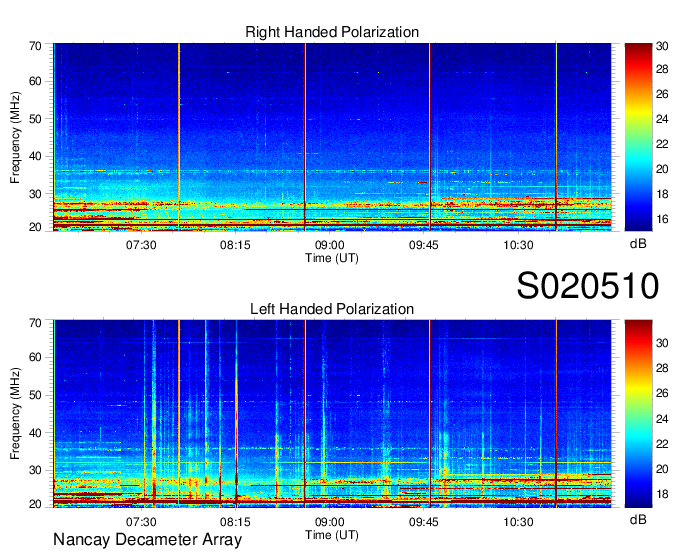
Task: Click 10:30 tick under Right Handed plot
Action: coord(518,245)
